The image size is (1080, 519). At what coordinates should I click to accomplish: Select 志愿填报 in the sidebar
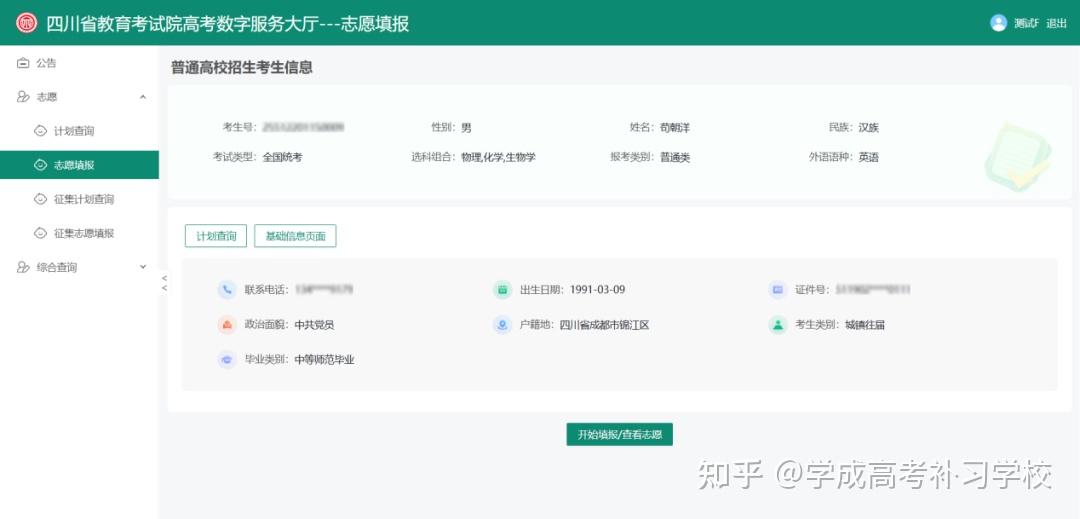(x=79, y=165)
